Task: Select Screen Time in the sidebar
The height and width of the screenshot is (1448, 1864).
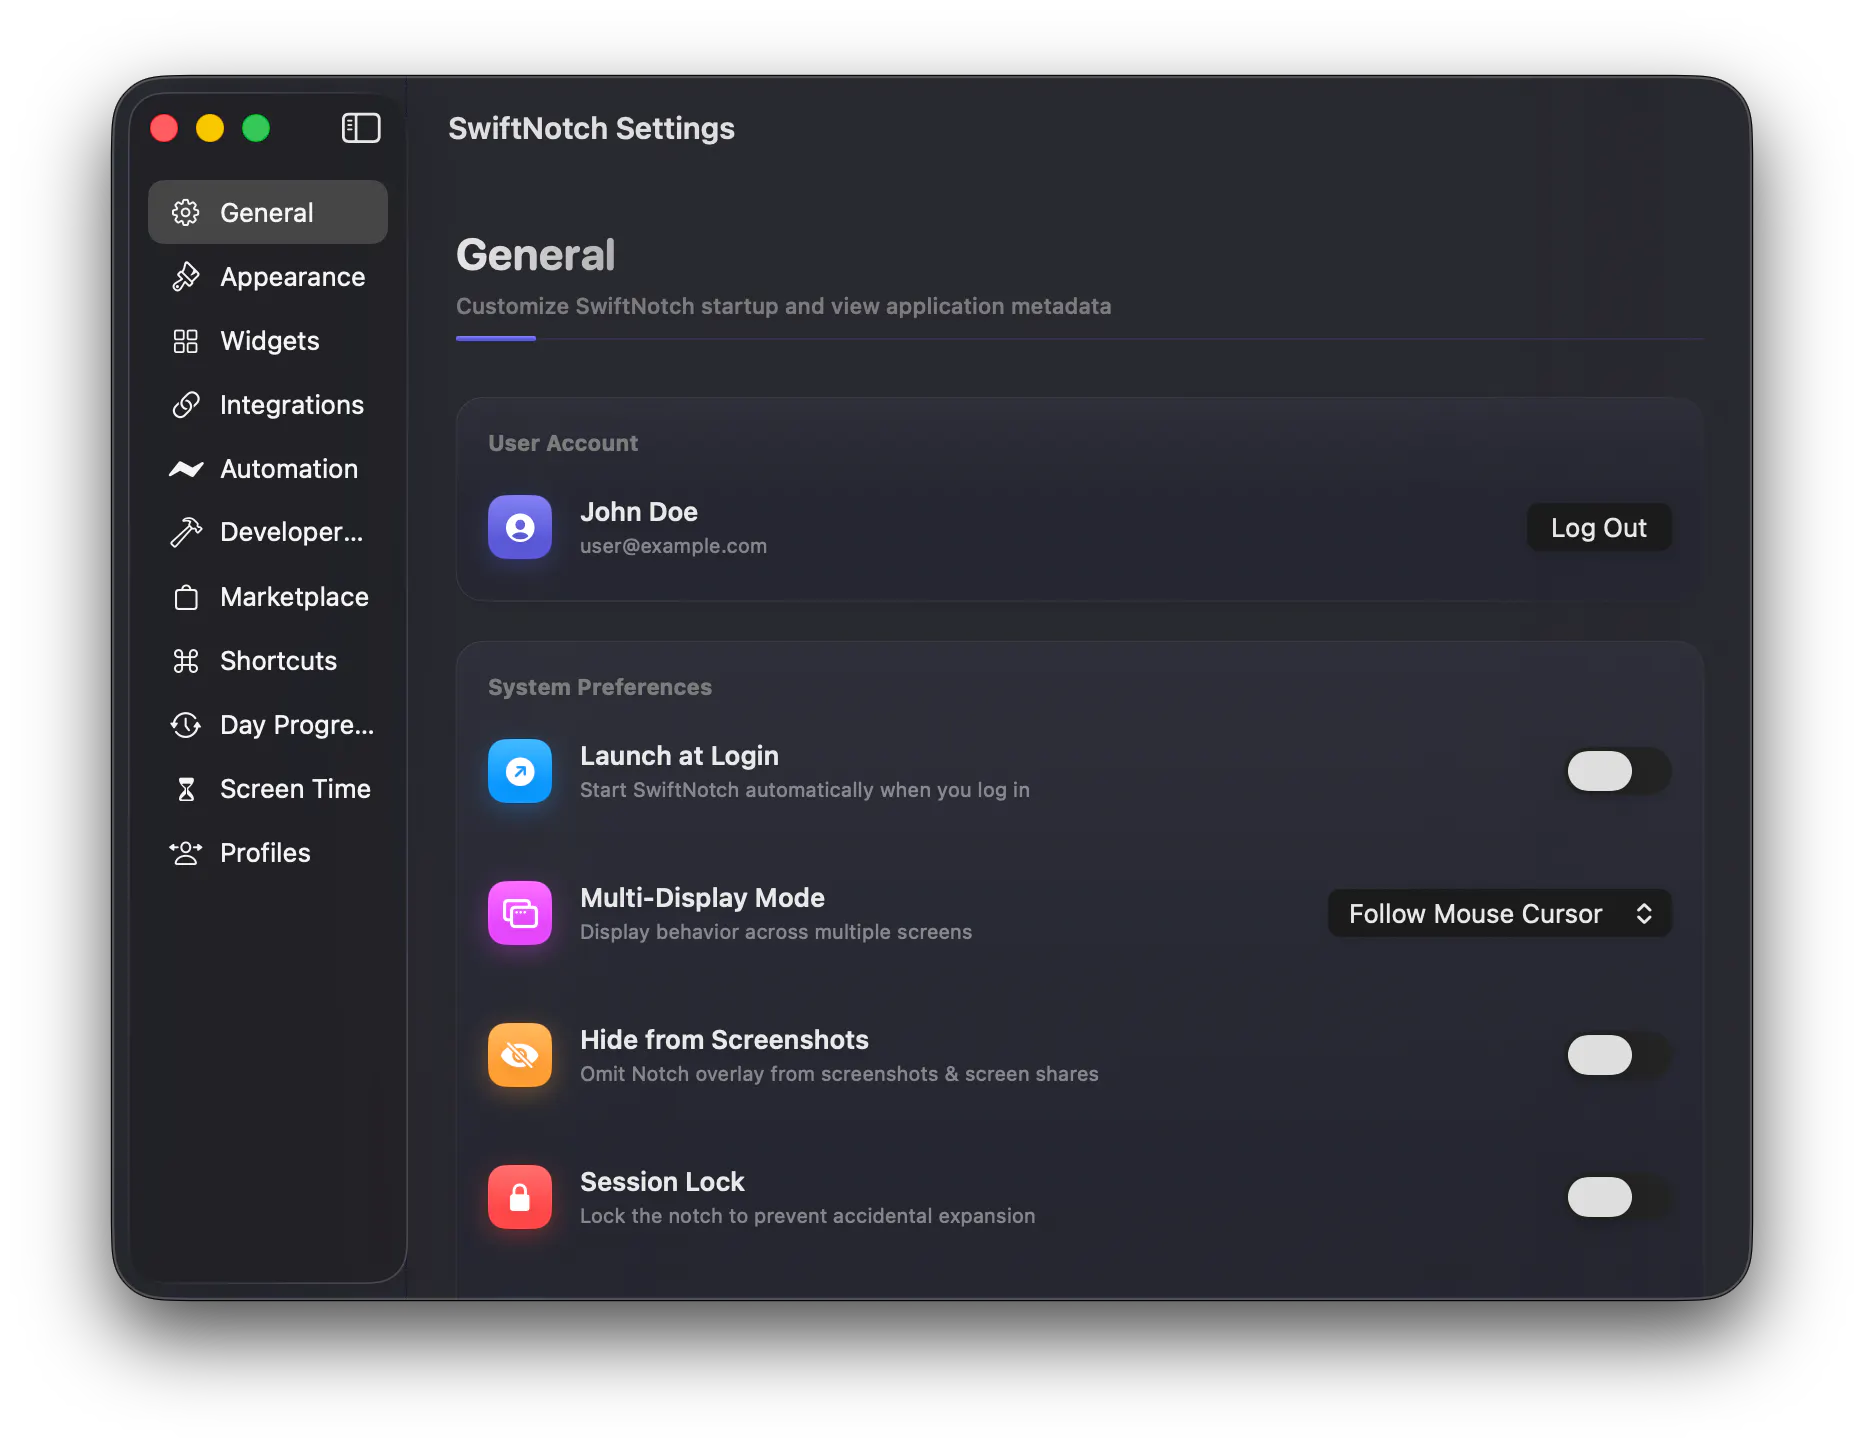Action: click(268, 789)
